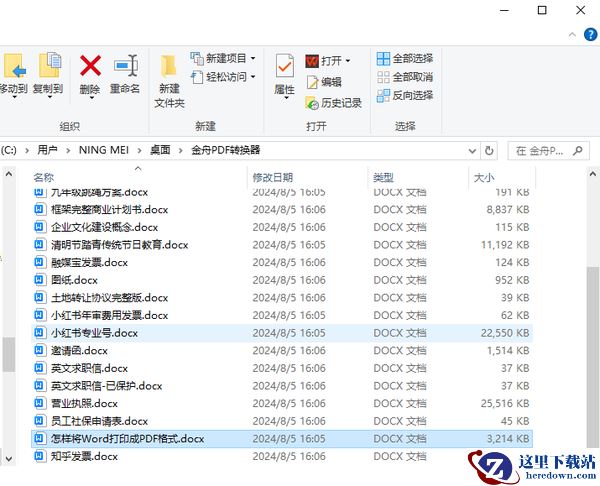
Task: Open the address bar history dropdown
Action: pyautogui.click(x=473, y=150)
